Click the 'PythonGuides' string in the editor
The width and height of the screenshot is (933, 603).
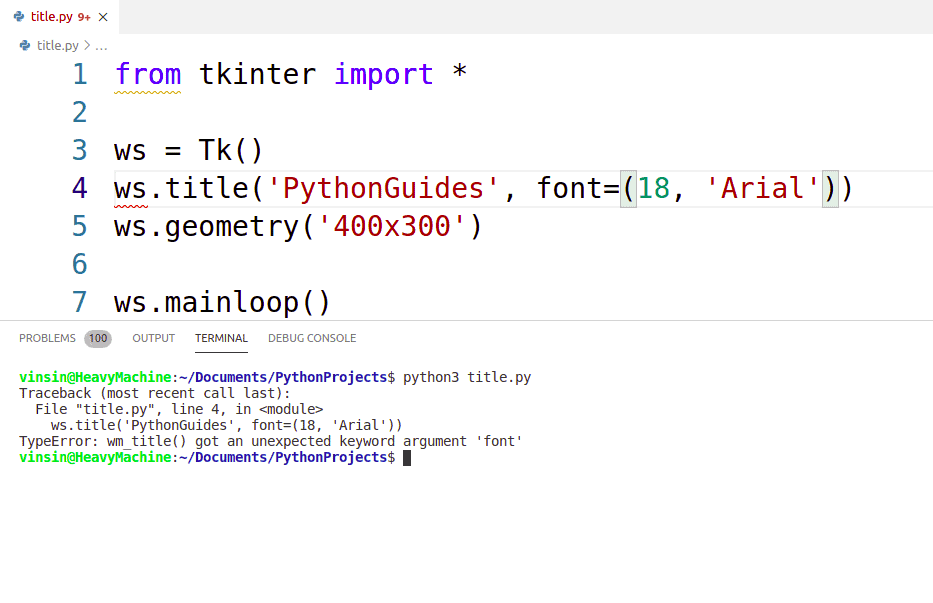click(383, 189)
